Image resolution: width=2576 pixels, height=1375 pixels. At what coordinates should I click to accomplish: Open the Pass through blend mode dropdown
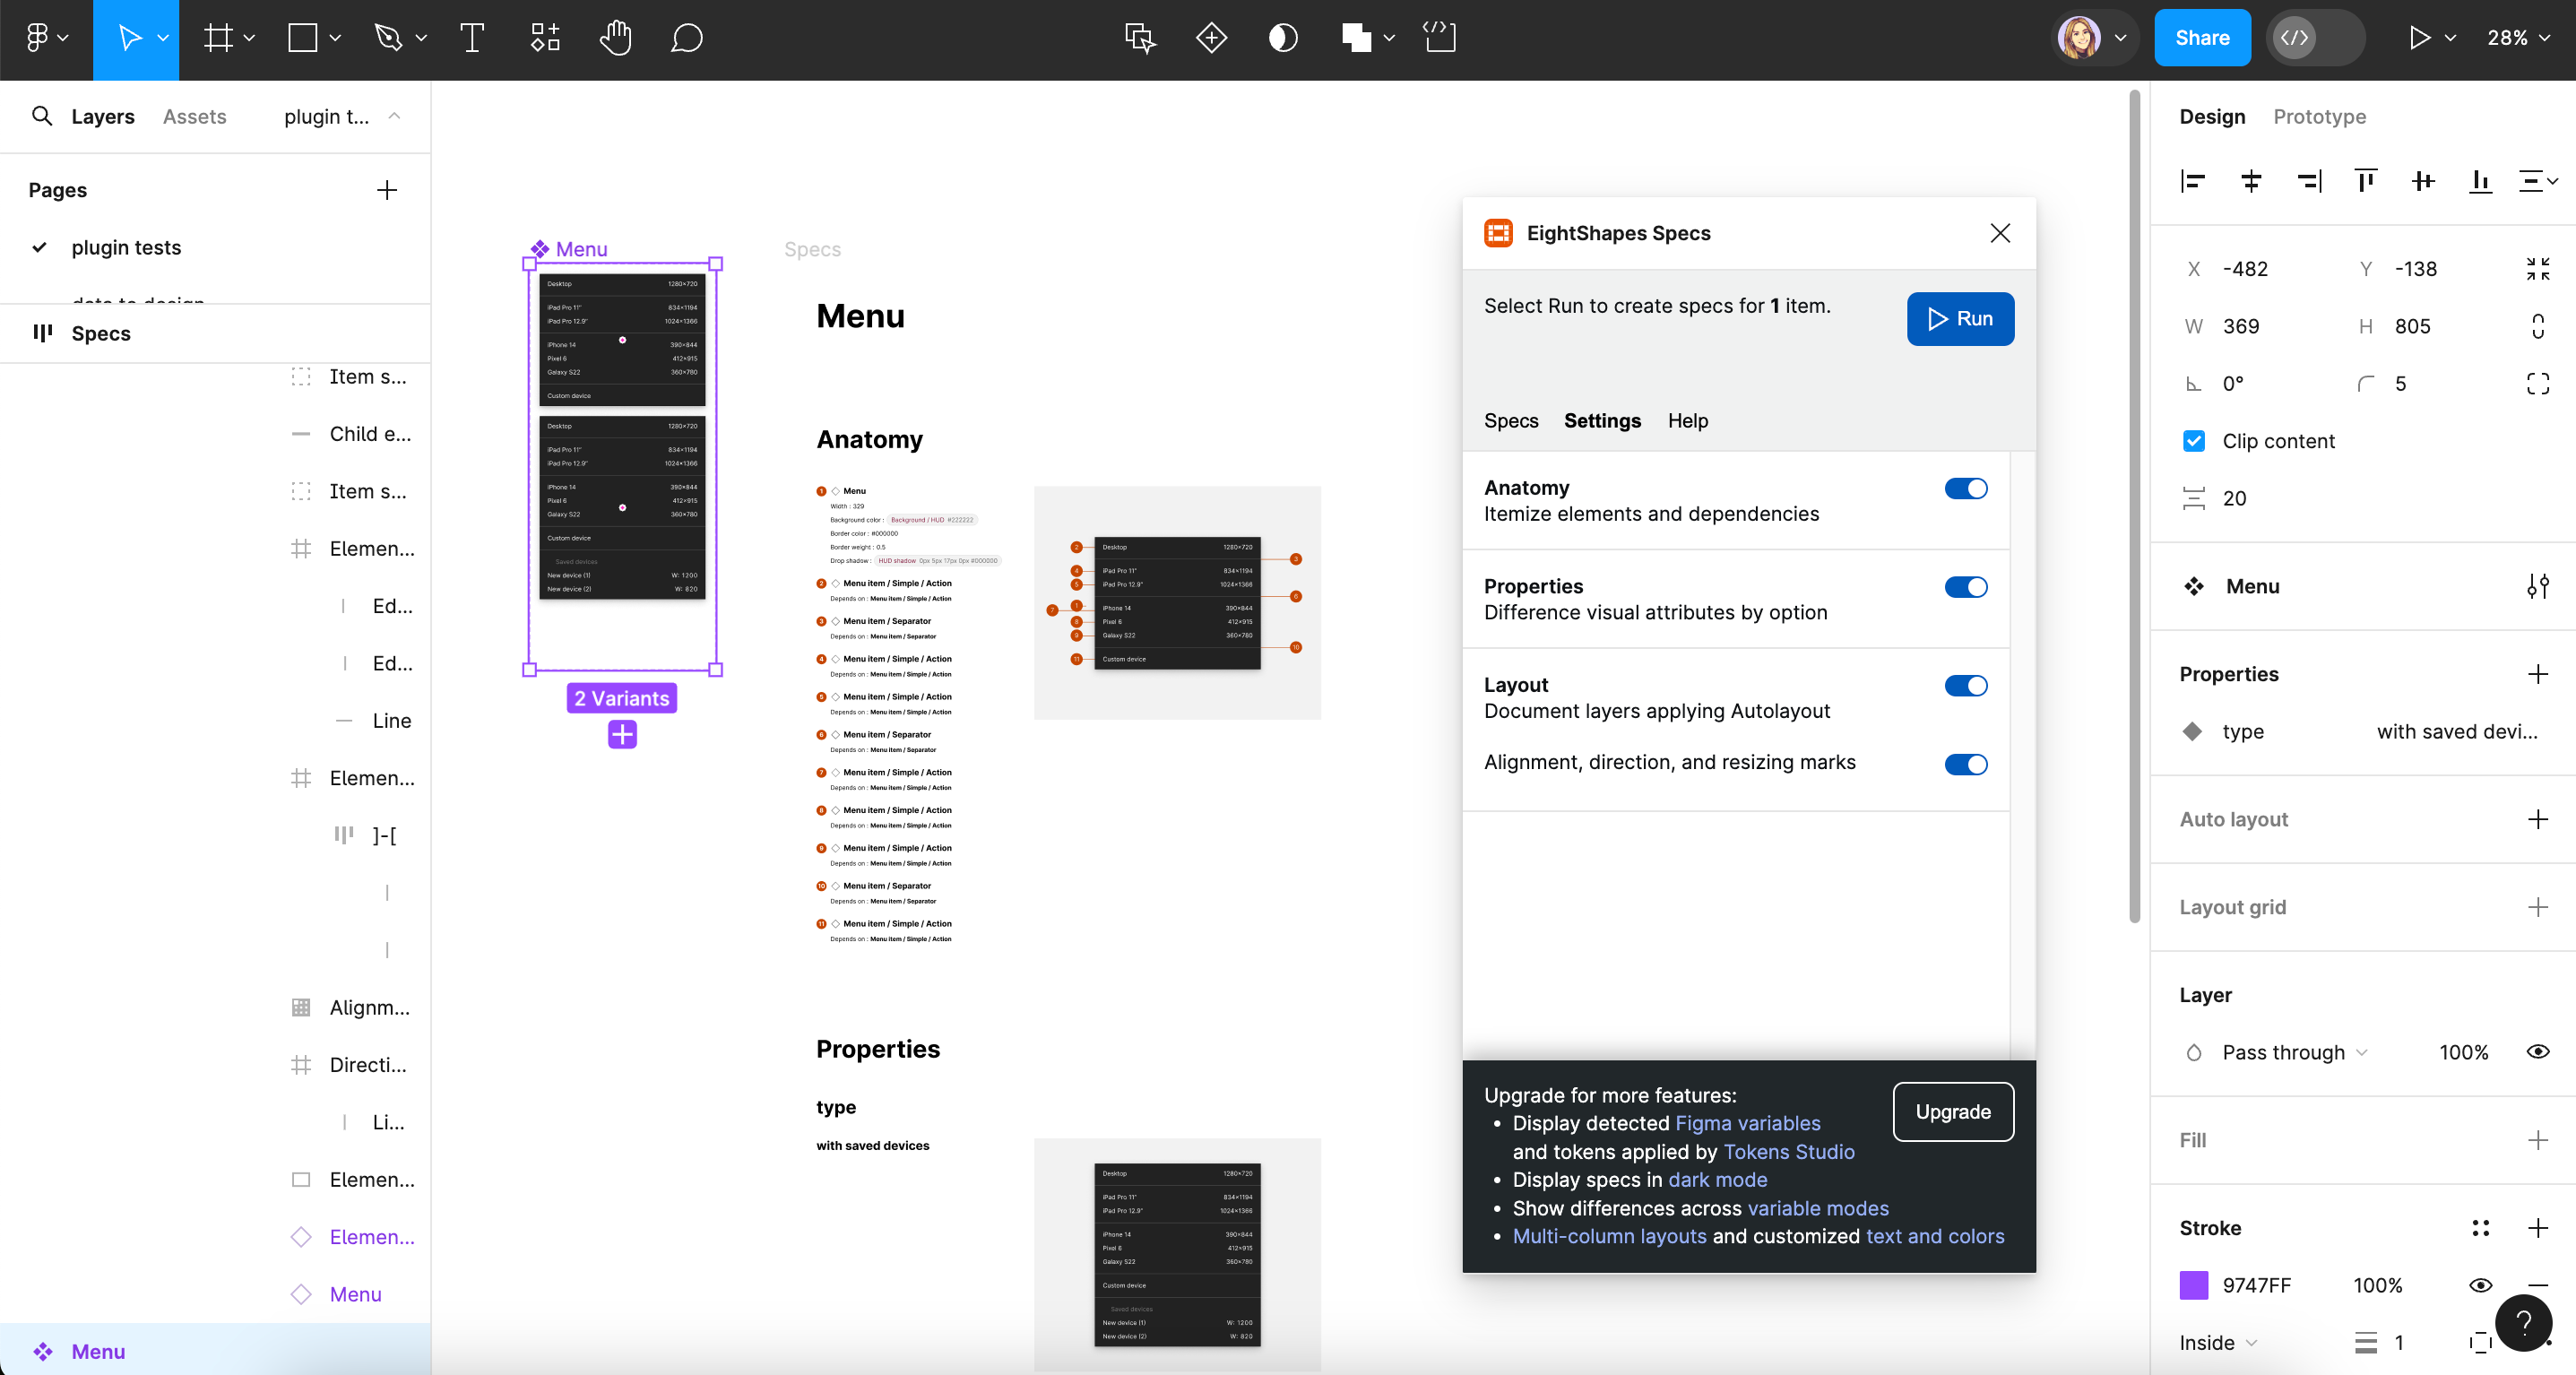click(2294, 1052)
